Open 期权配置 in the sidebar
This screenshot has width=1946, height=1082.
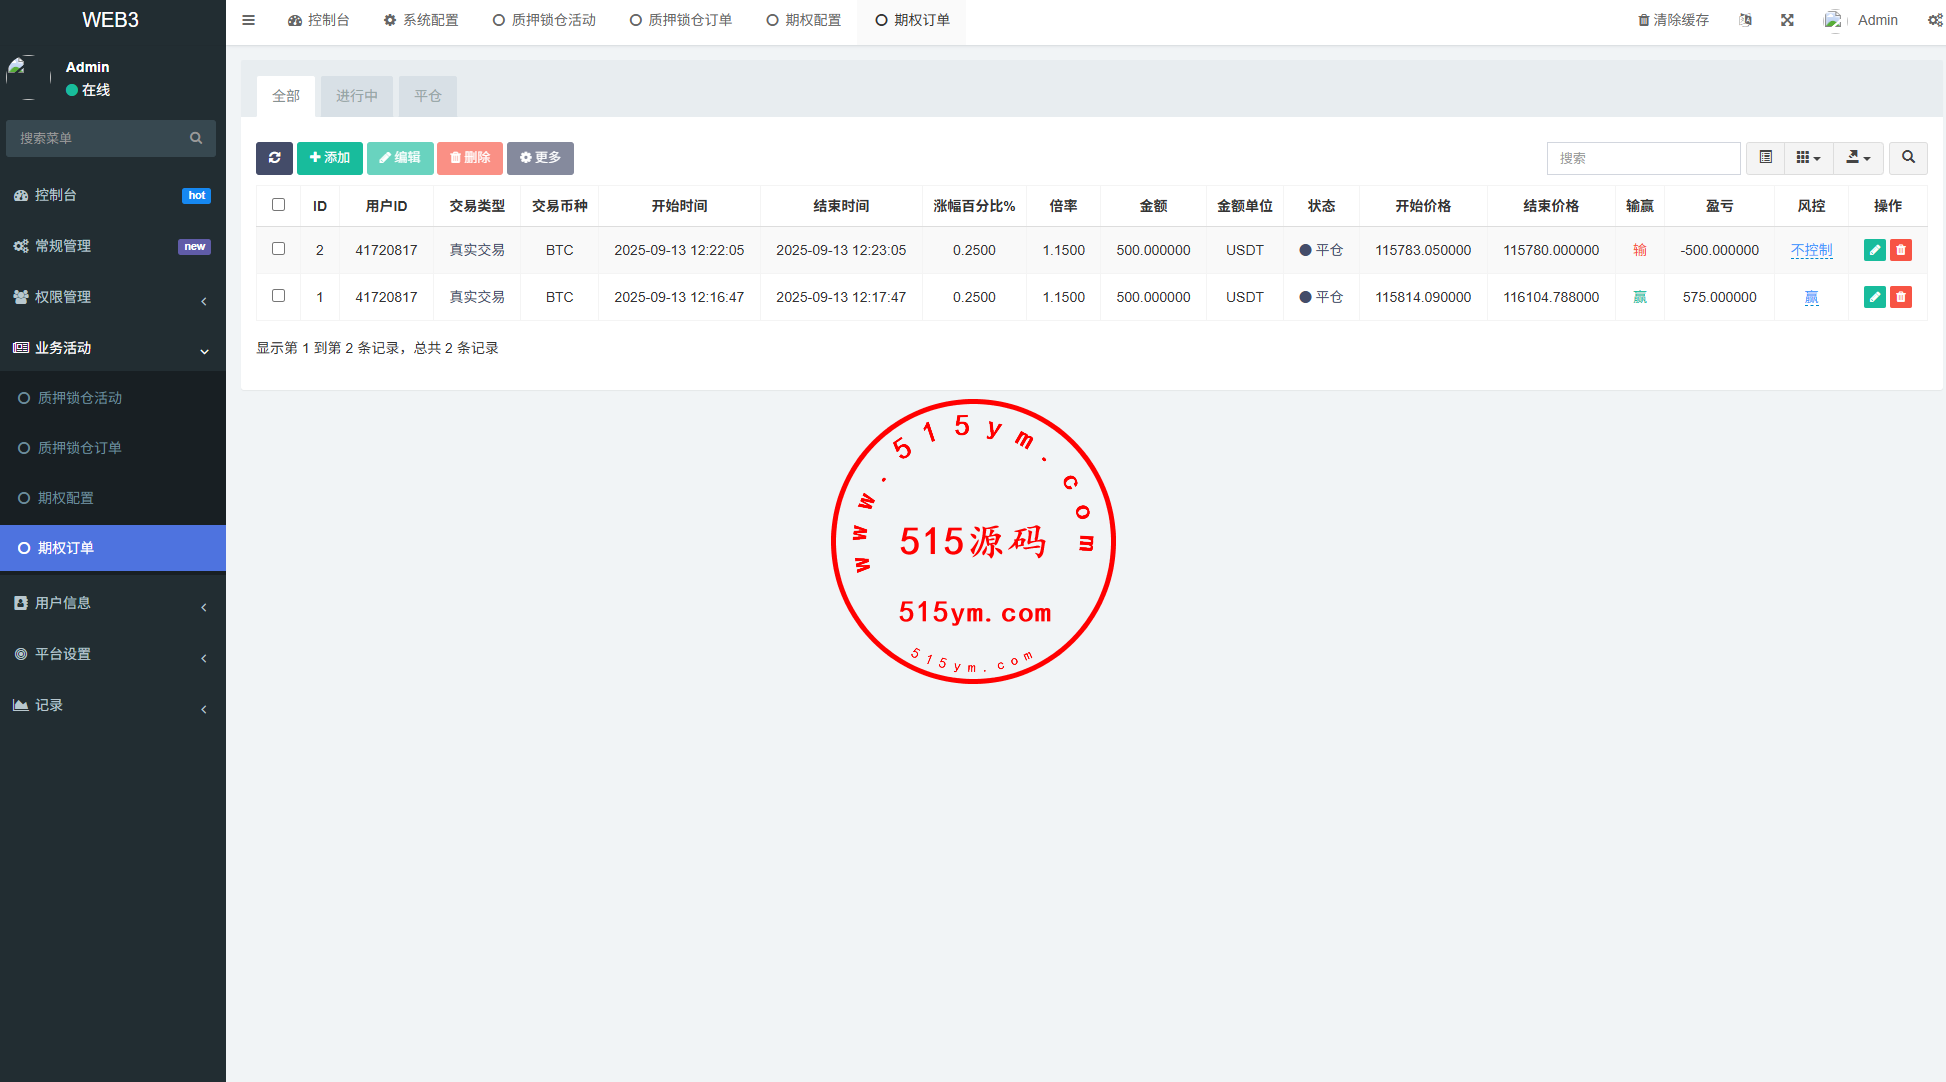tap(66, 498)
